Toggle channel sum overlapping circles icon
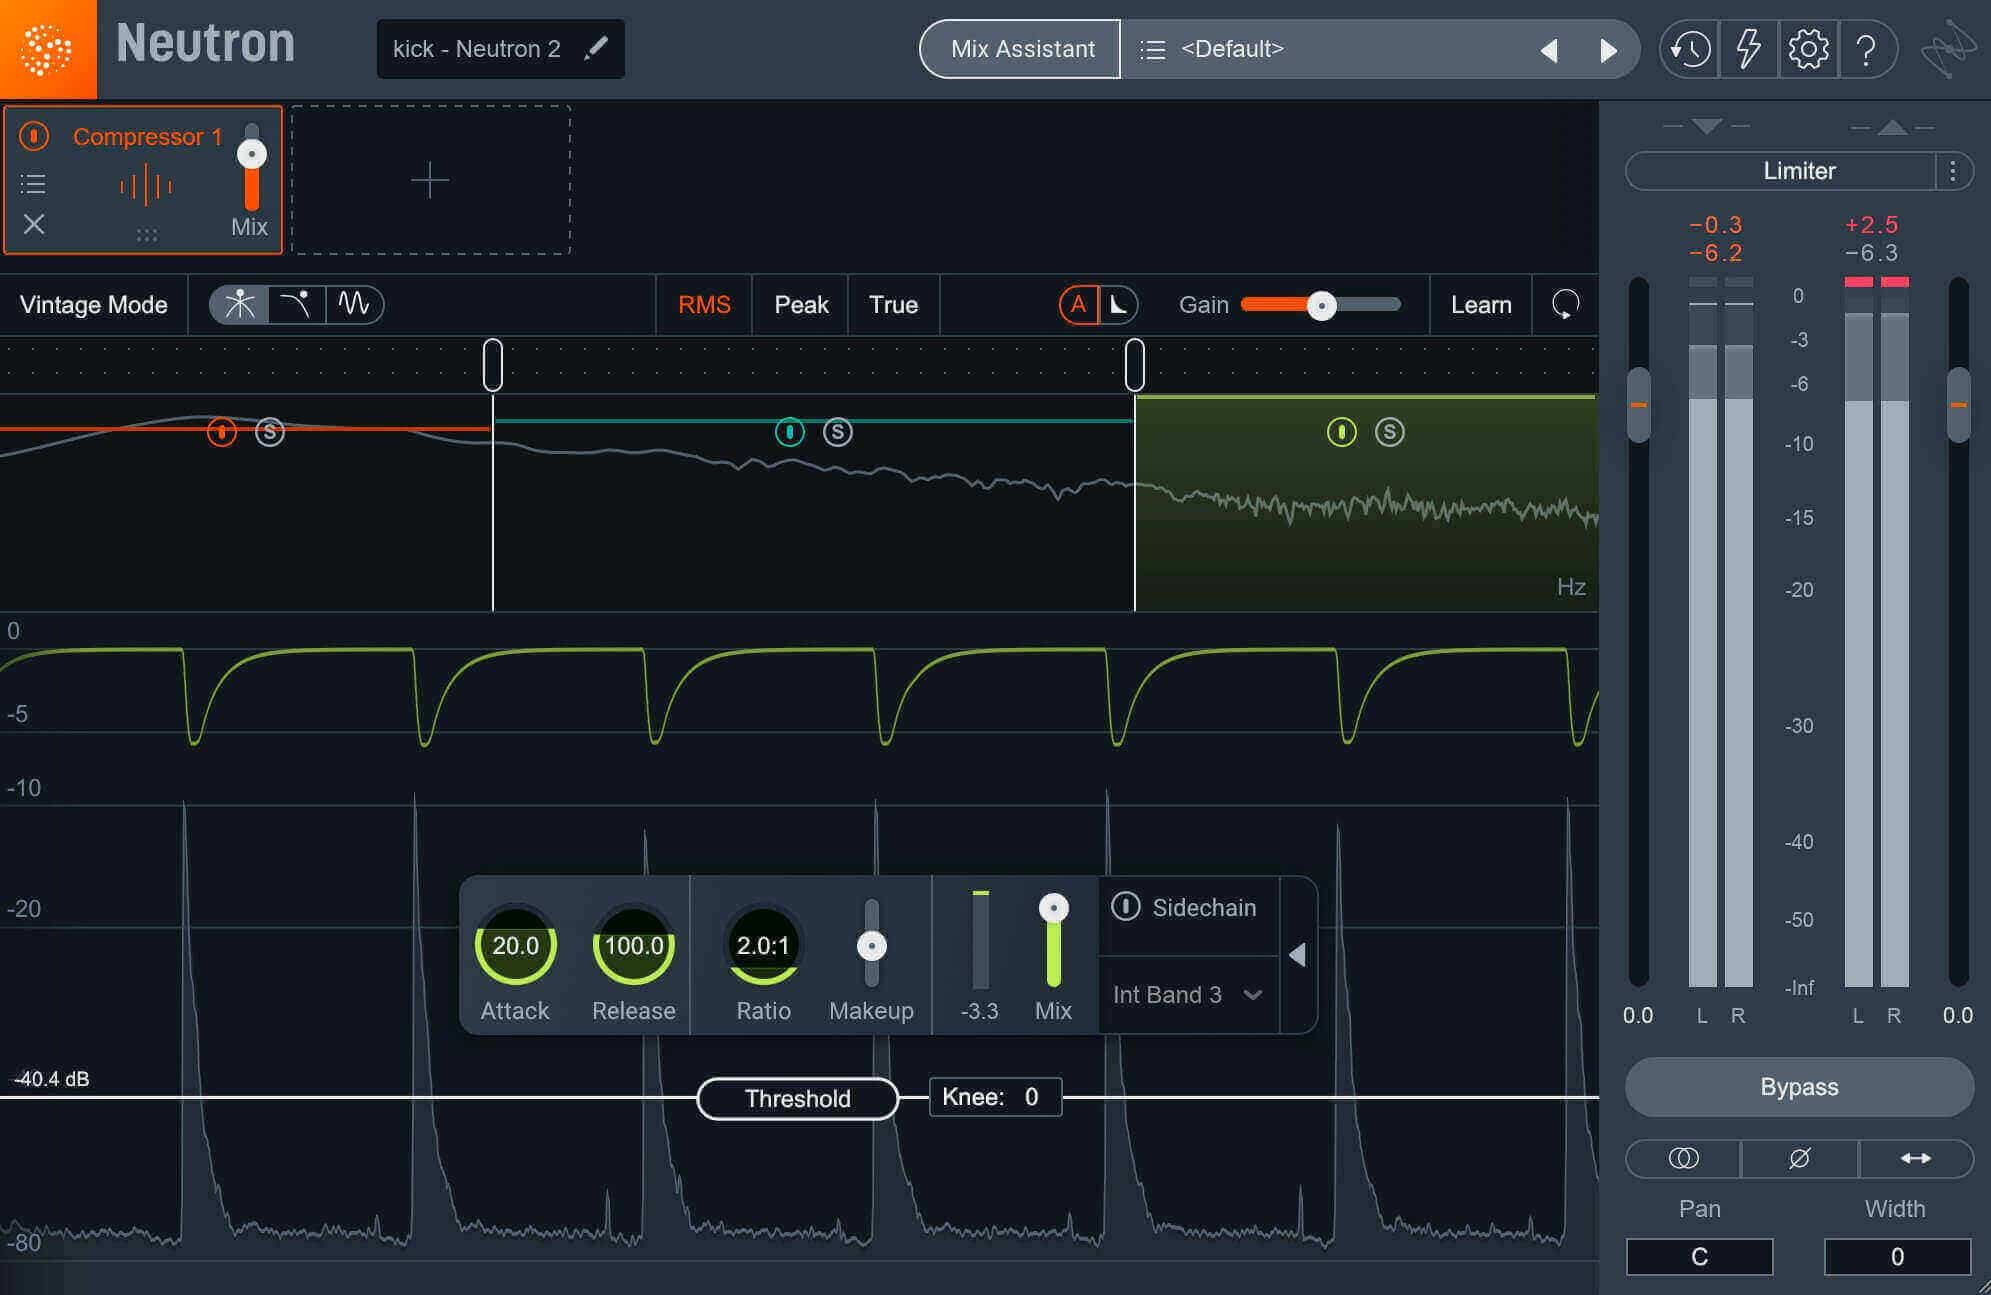This screenshot has width=1991, height=1295. (x=1684, y=1158)
